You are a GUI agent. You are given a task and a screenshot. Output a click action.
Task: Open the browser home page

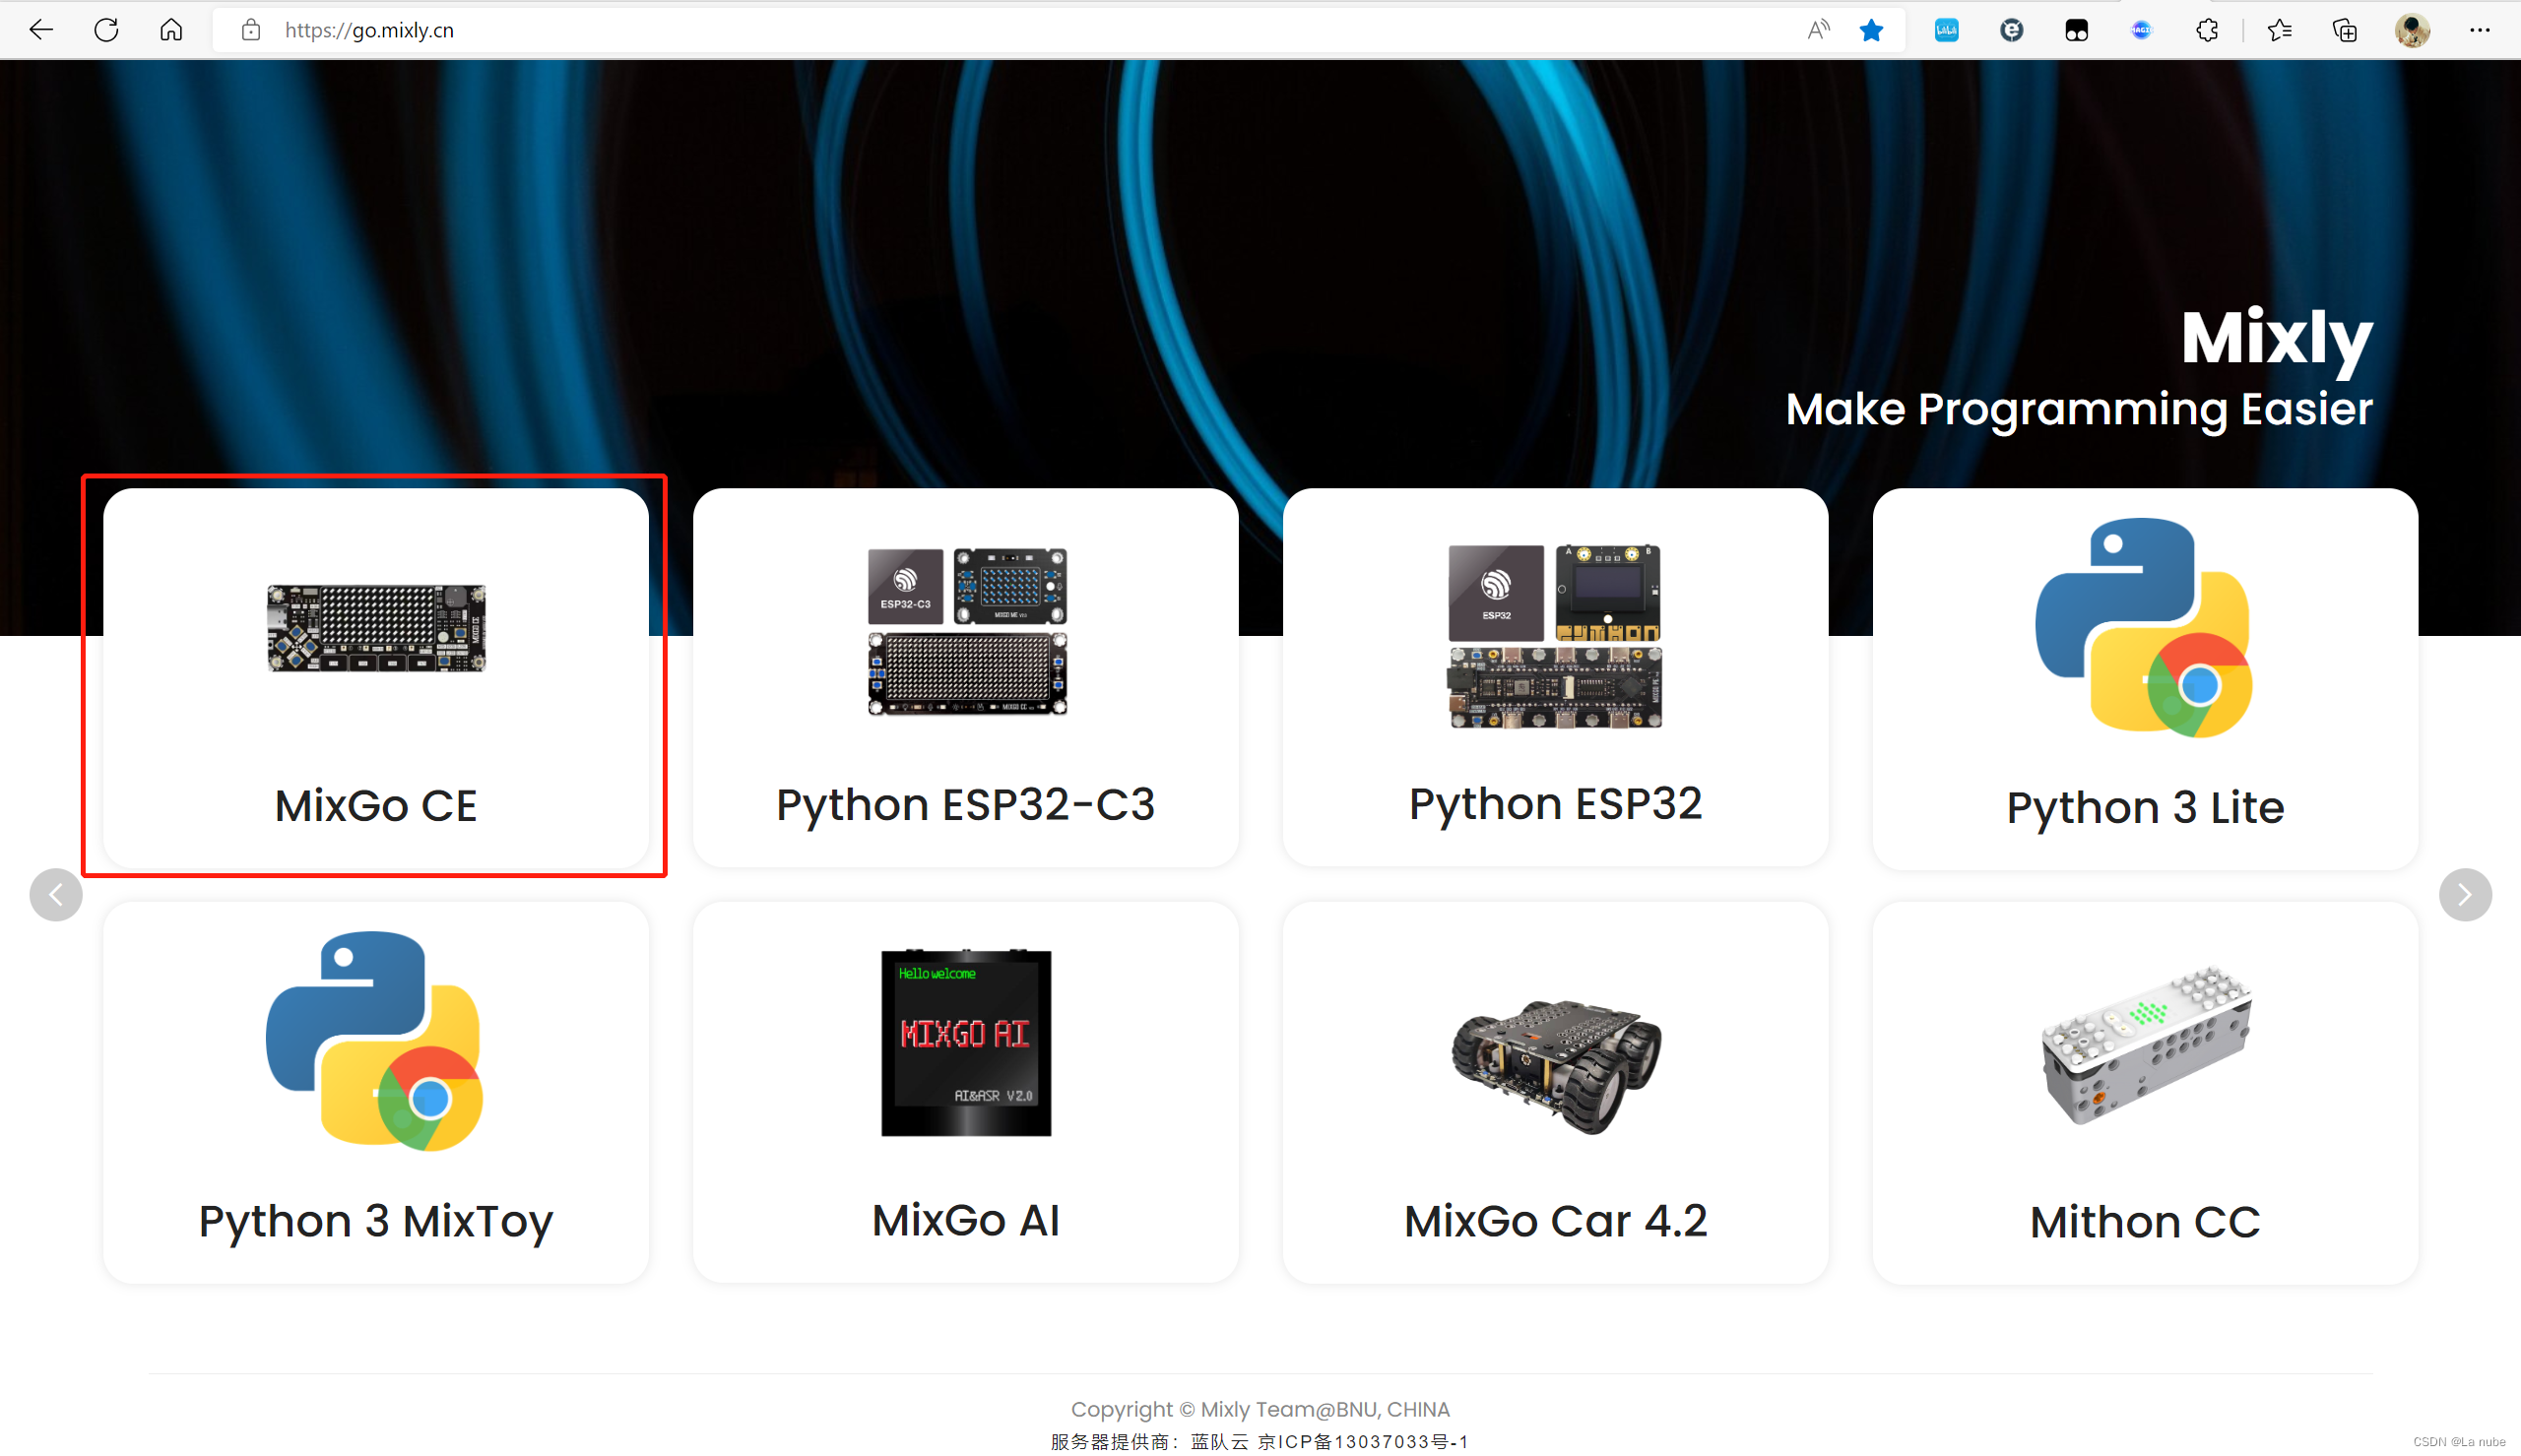click(170, 29)
